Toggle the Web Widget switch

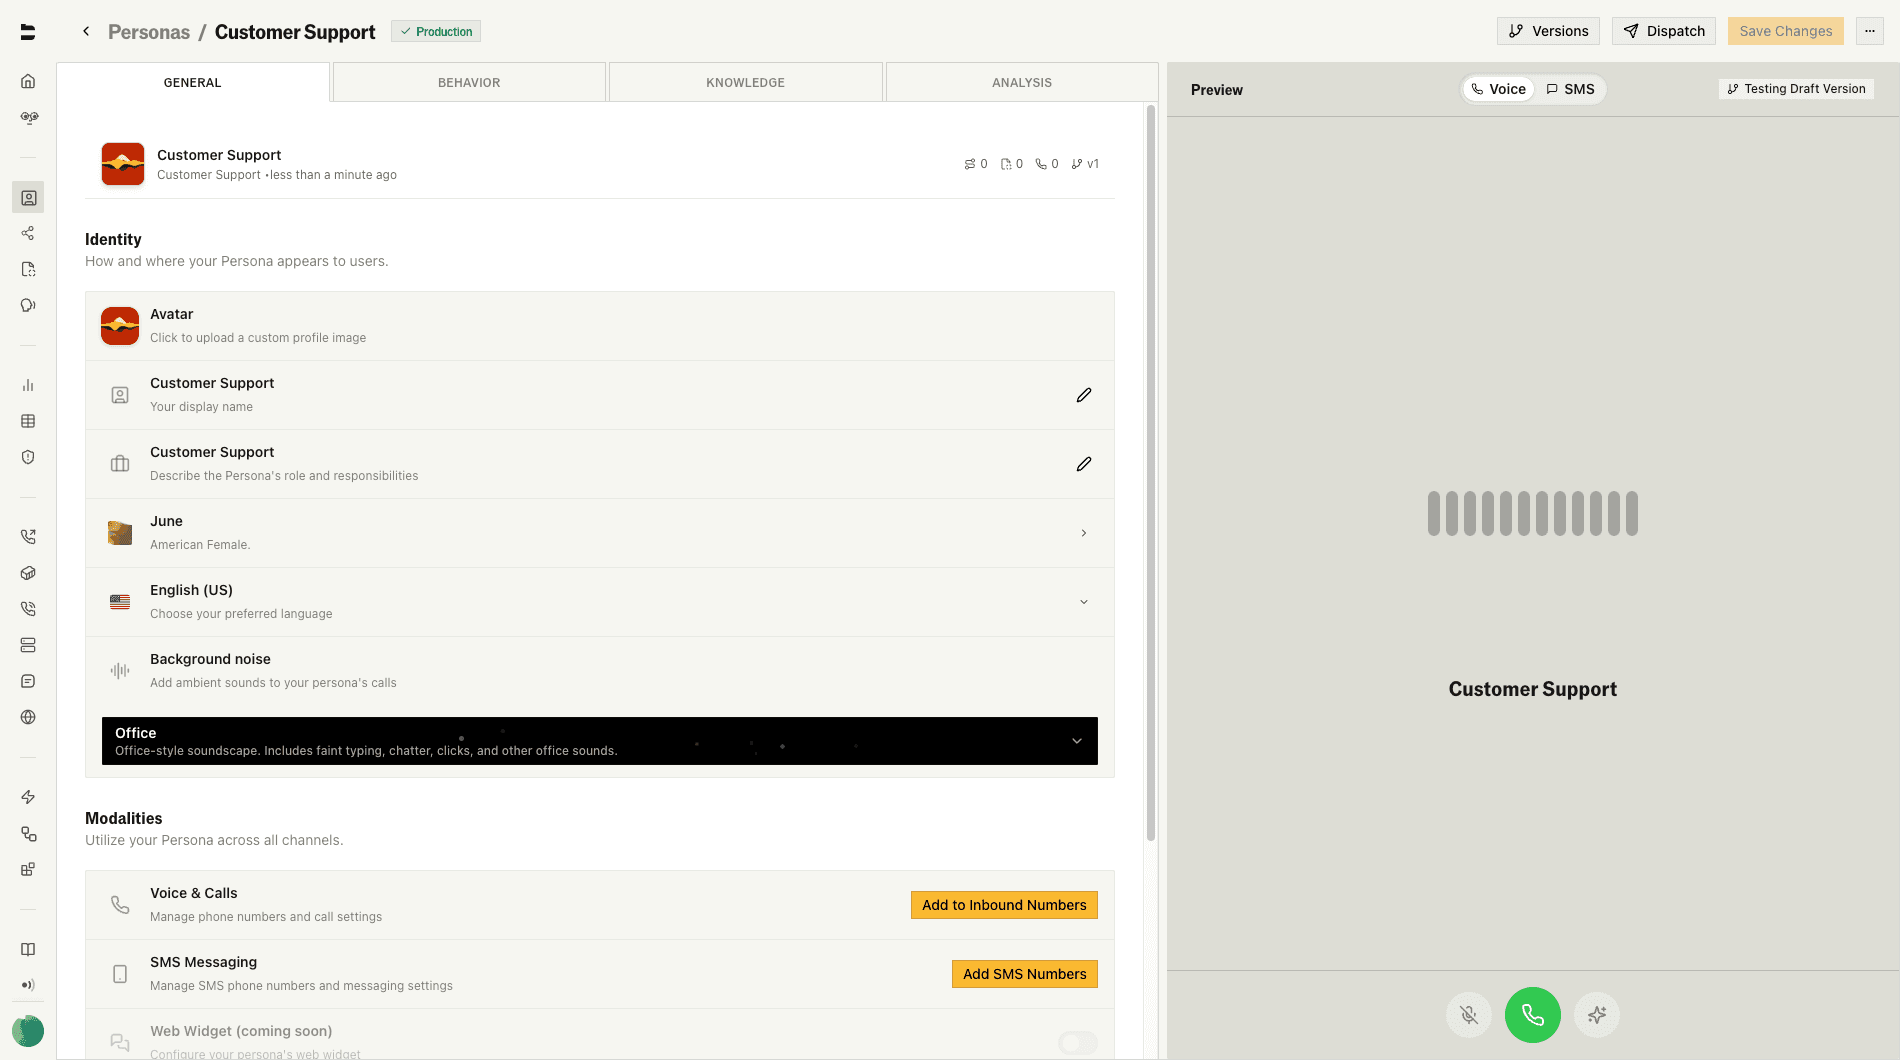(1077, 1042)
